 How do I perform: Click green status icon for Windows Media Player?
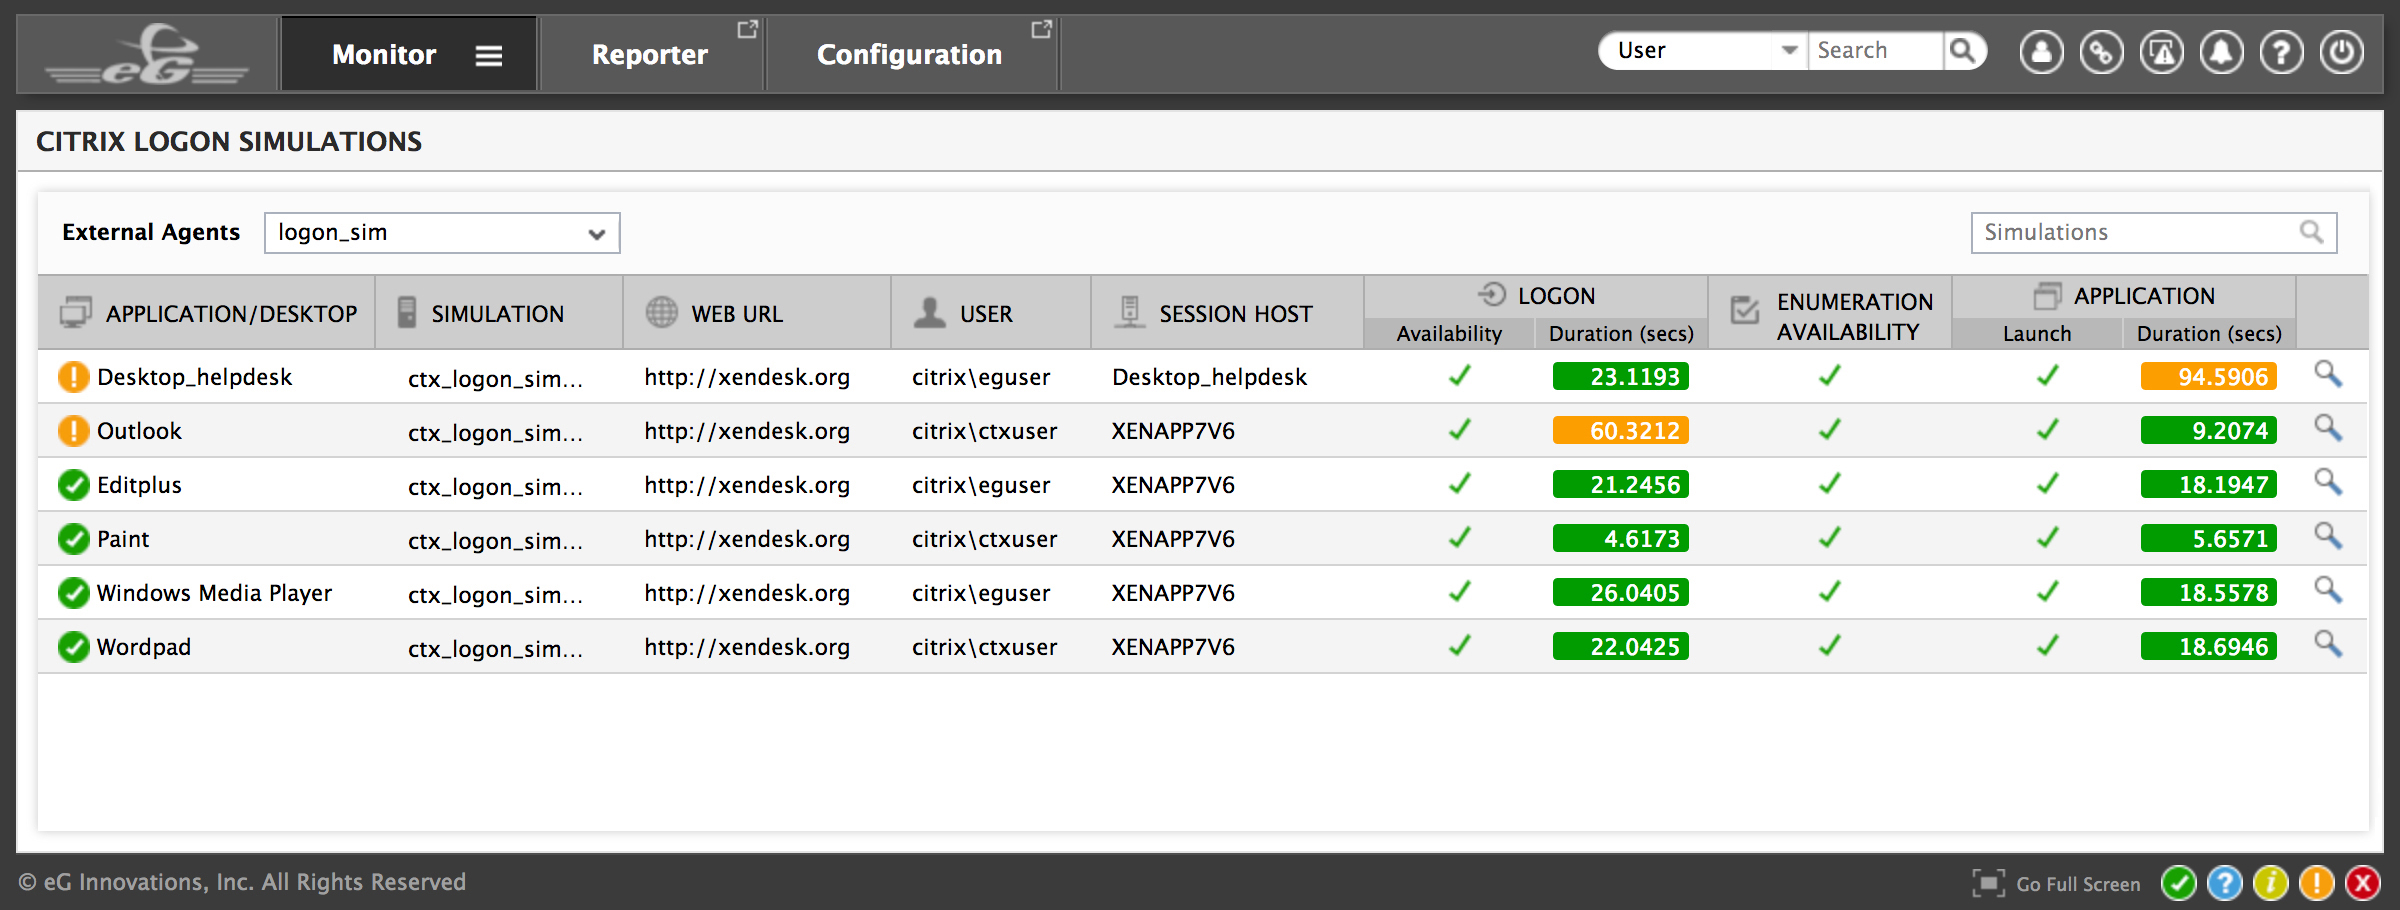coord(73,593)
